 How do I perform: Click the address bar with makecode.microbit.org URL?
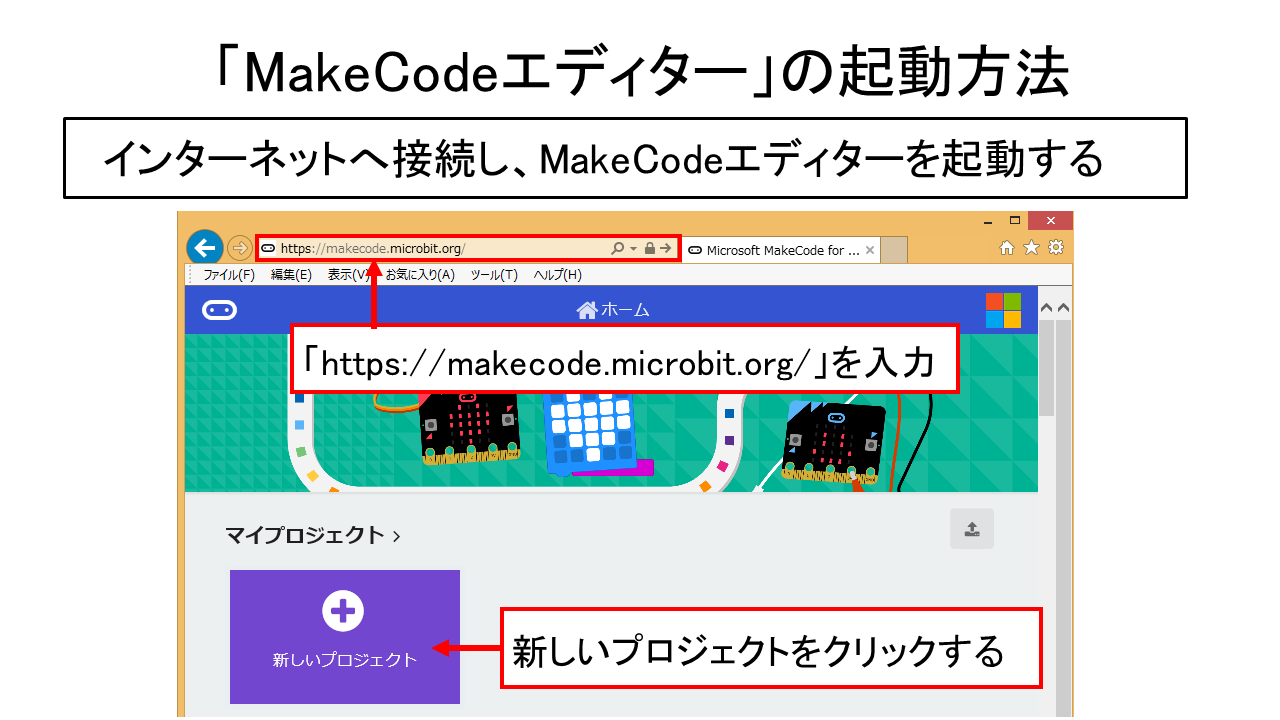pos(467,248)
